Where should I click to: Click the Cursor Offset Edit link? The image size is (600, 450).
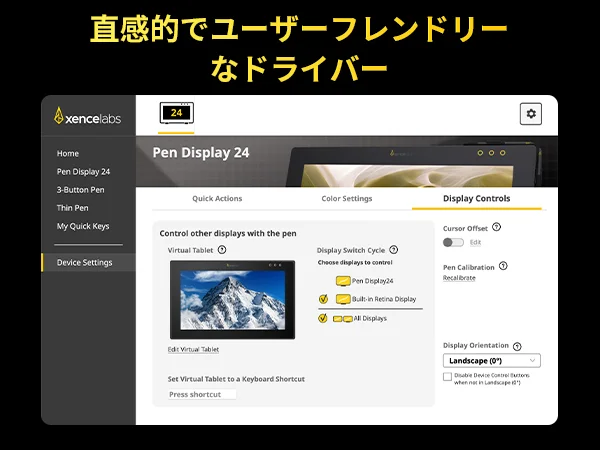(475, 242)
